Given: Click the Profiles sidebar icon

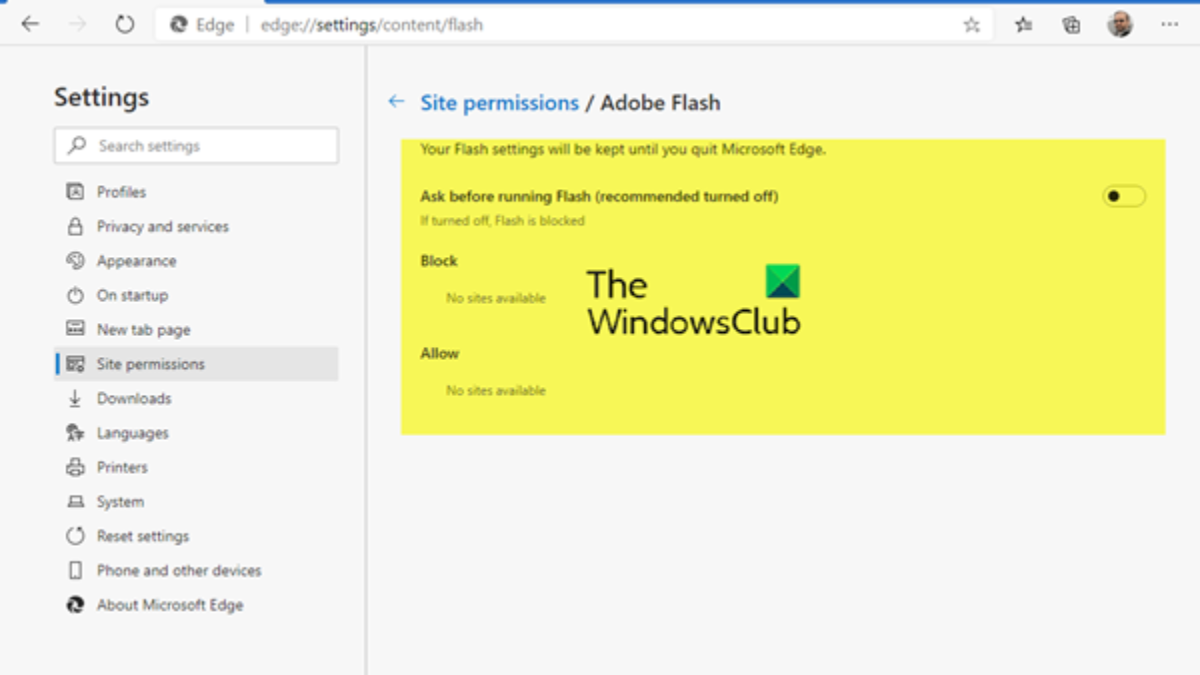Looking at the screenshot, I should (x=75, y=192).
